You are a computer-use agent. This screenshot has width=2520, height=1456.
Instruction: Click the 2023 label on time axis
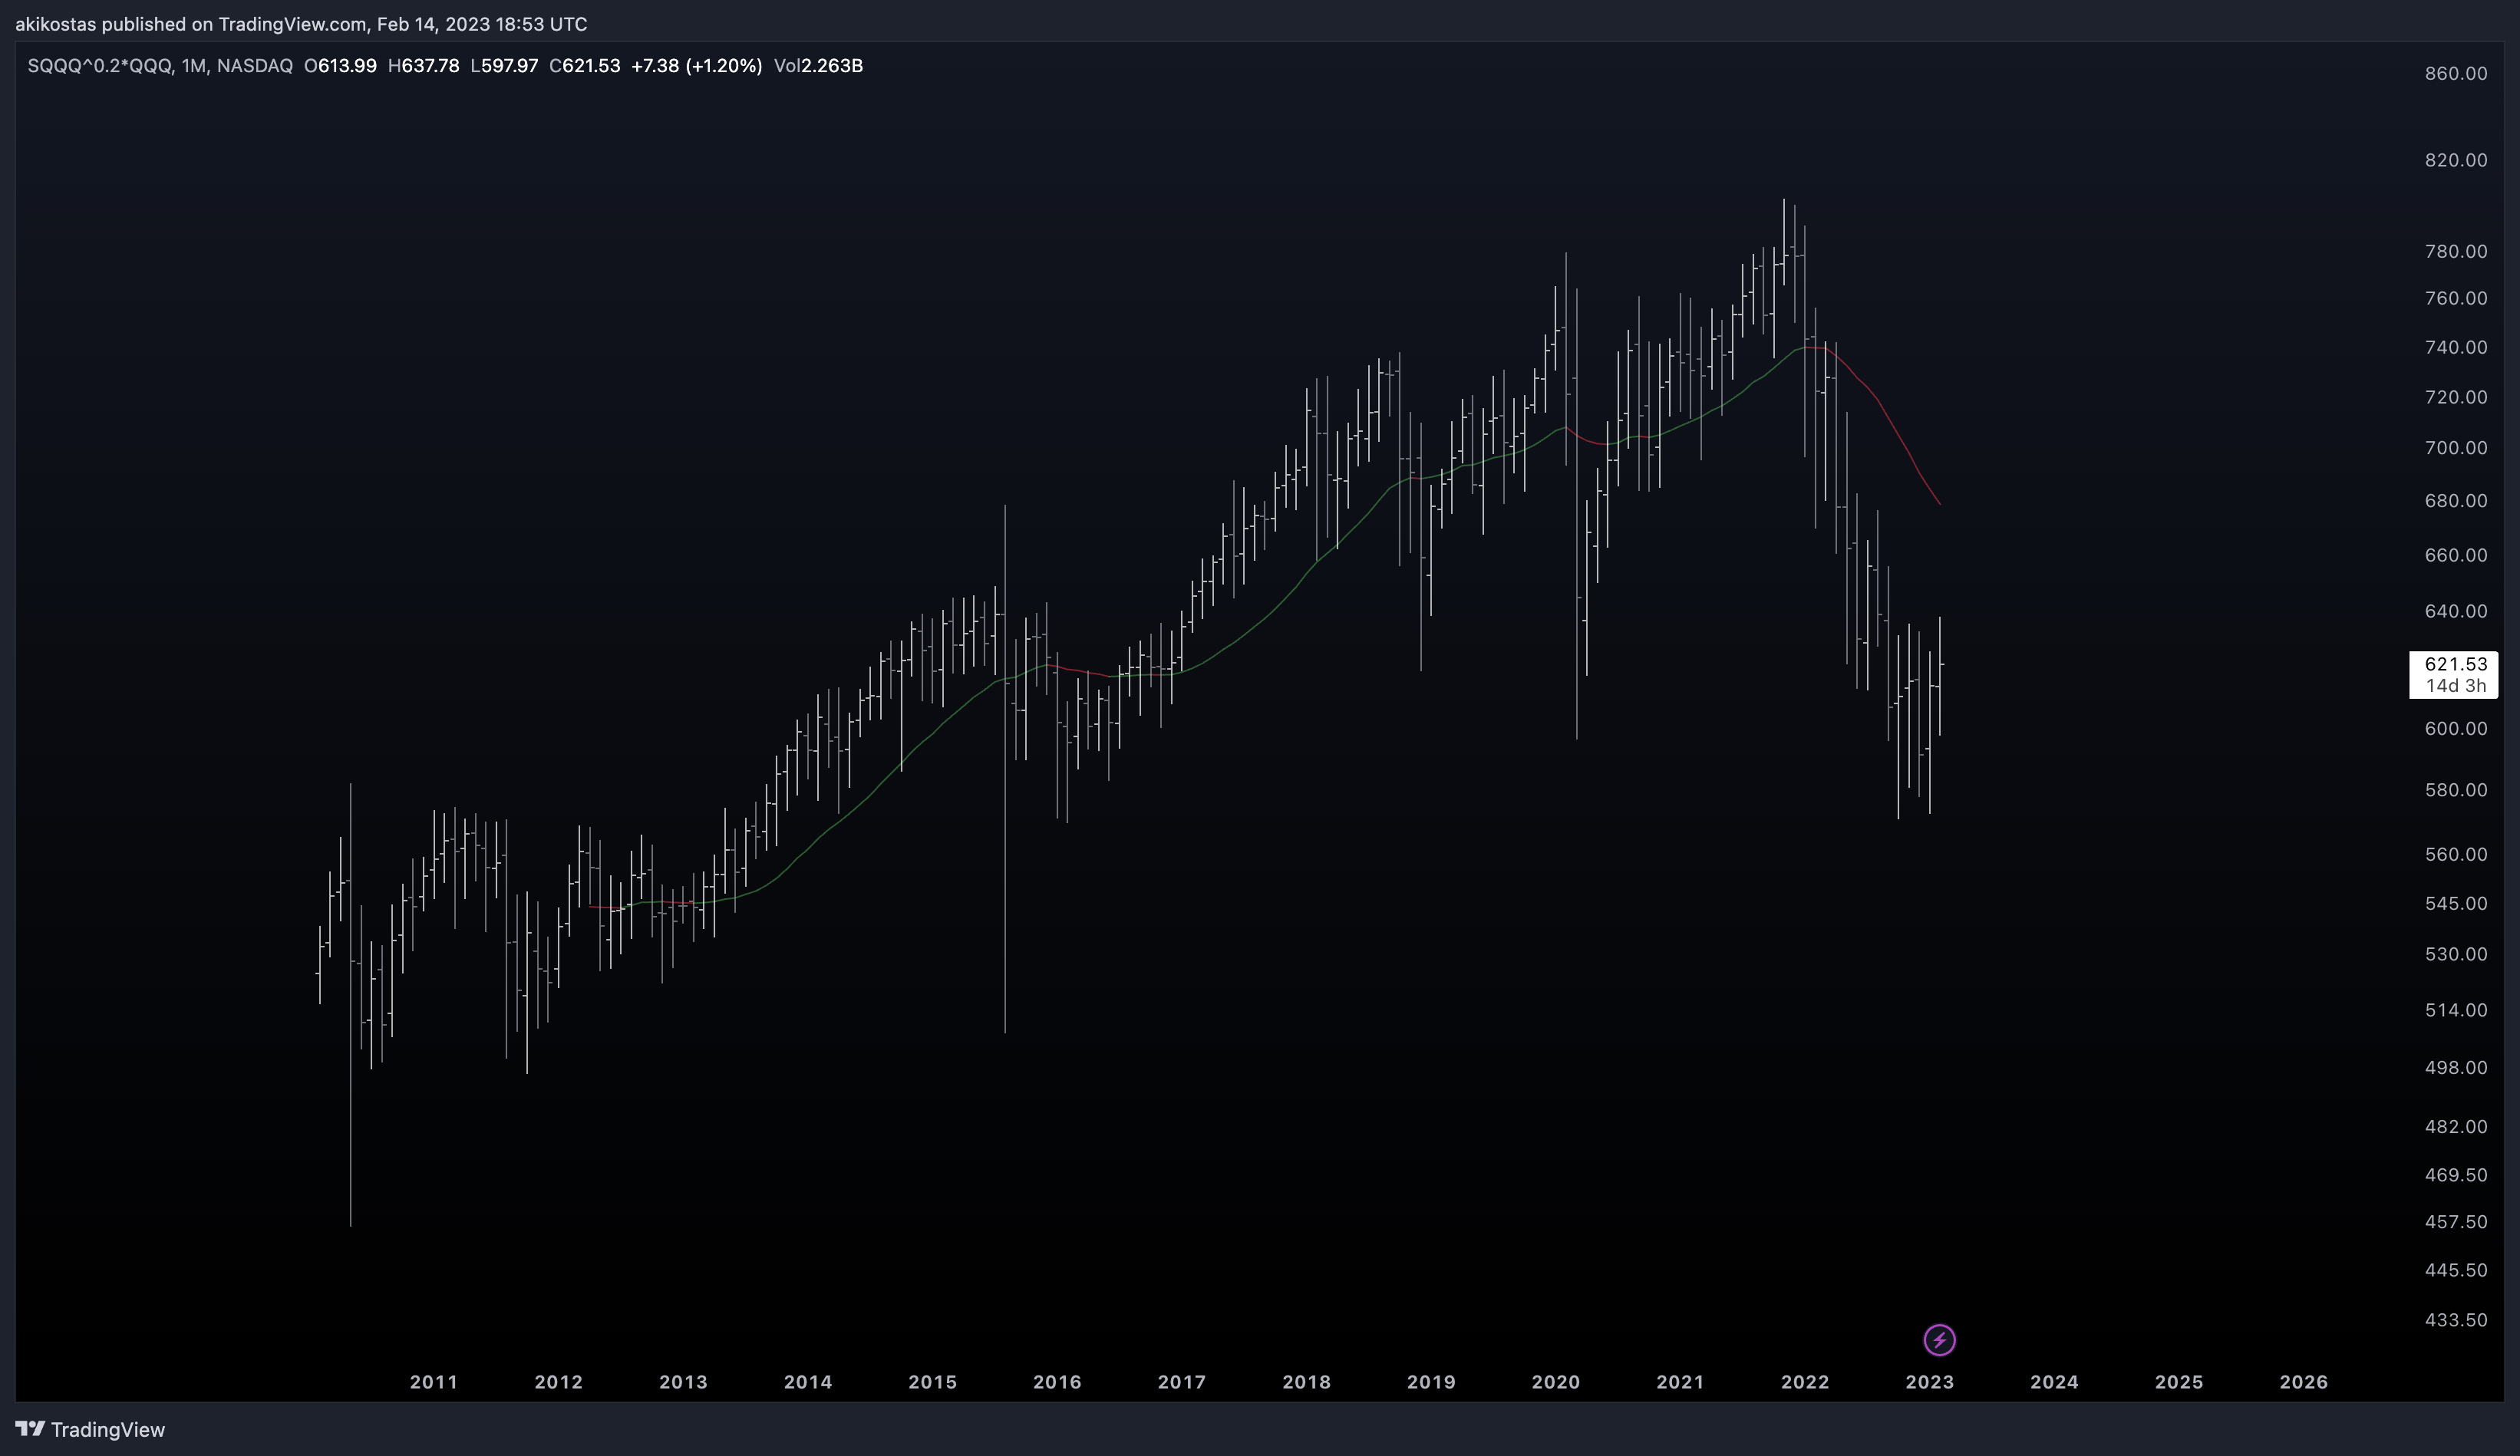coord(1930,1382)
